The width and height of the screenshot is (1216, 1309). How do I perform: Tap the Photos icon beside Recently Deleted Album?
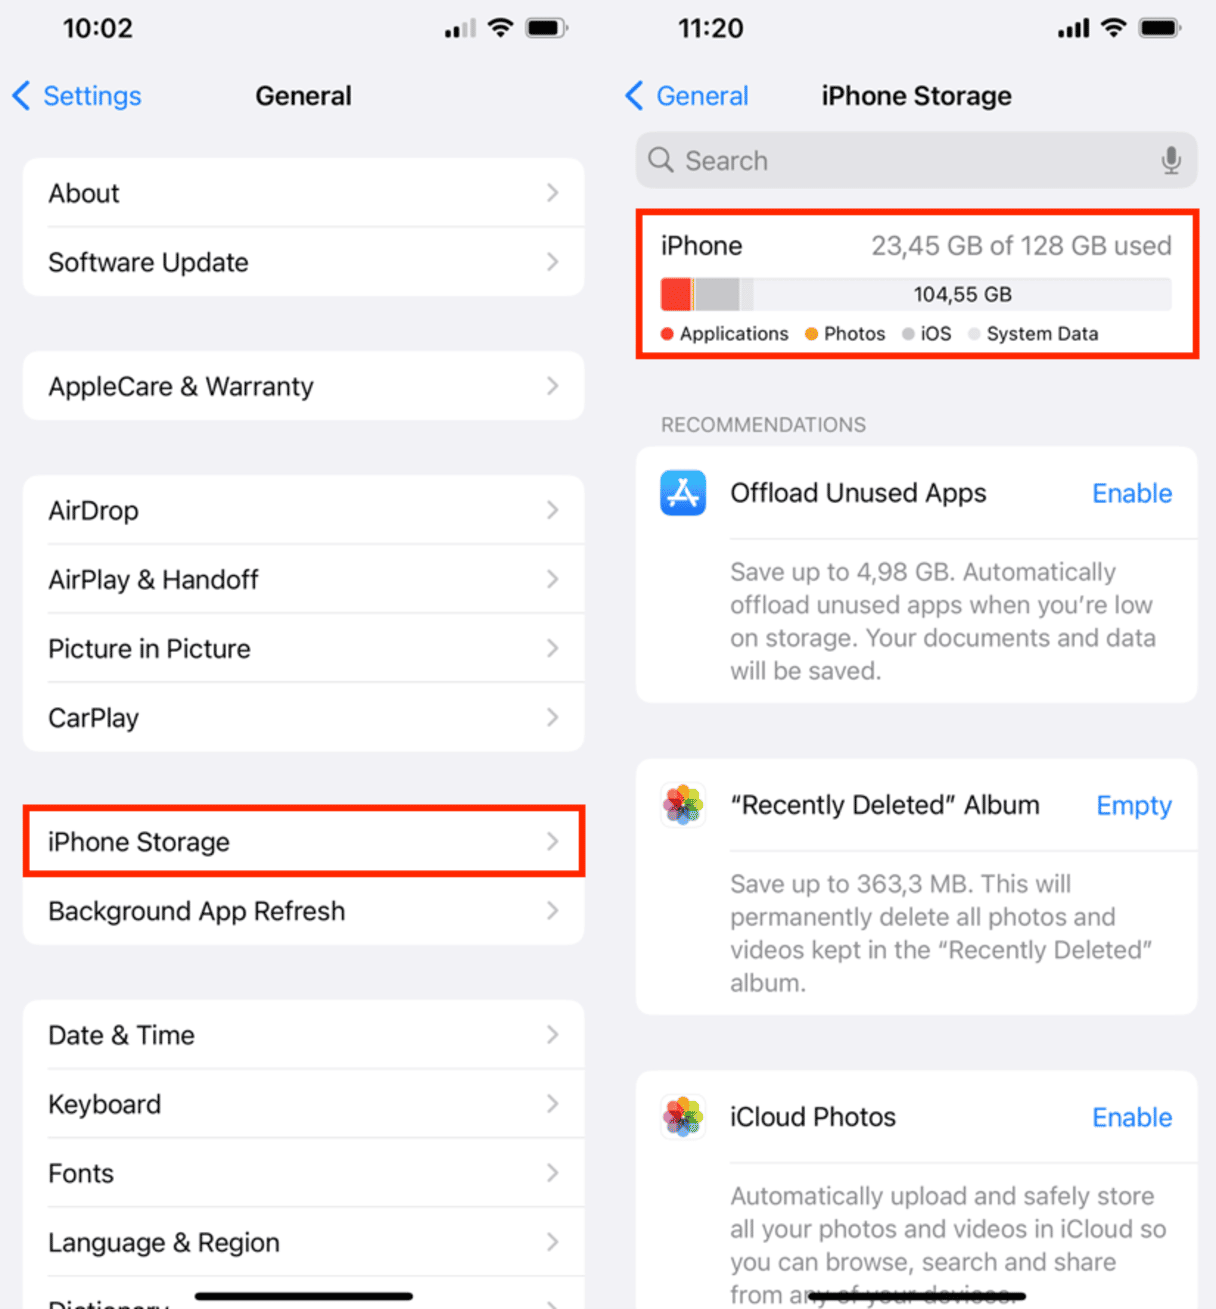(683, 805)
